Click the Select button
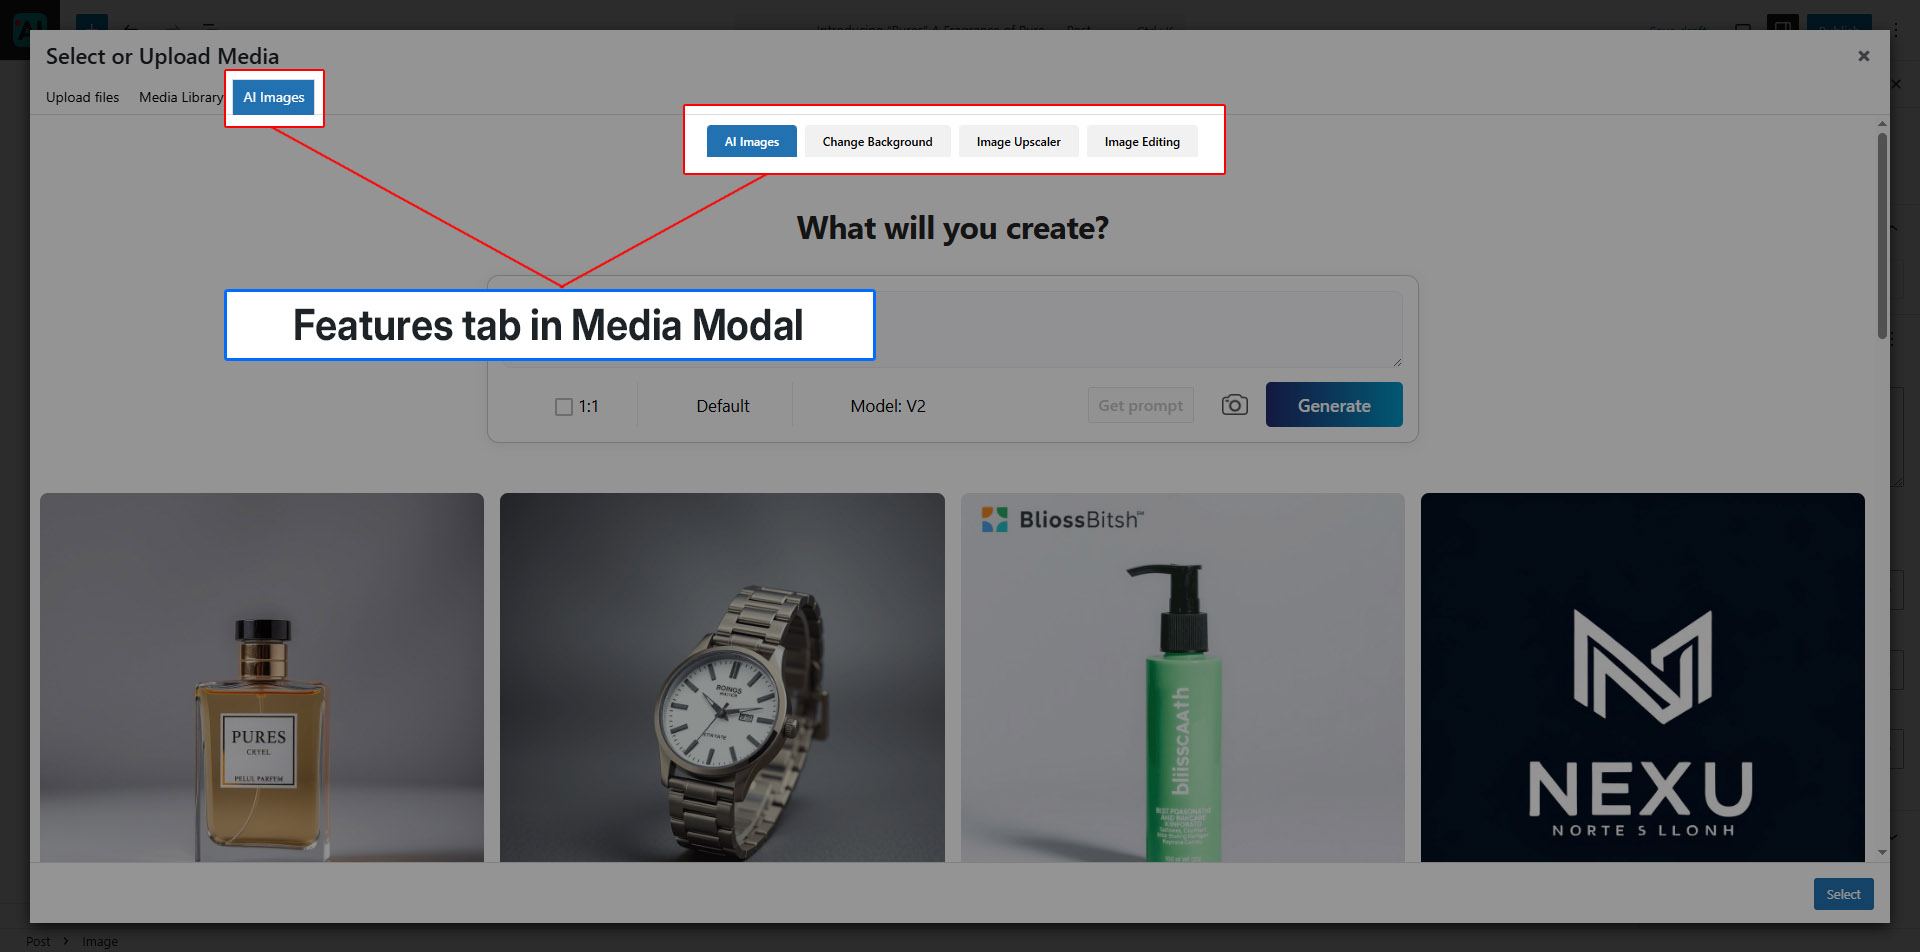The image size is (1920, 952). coord(1843,894)
